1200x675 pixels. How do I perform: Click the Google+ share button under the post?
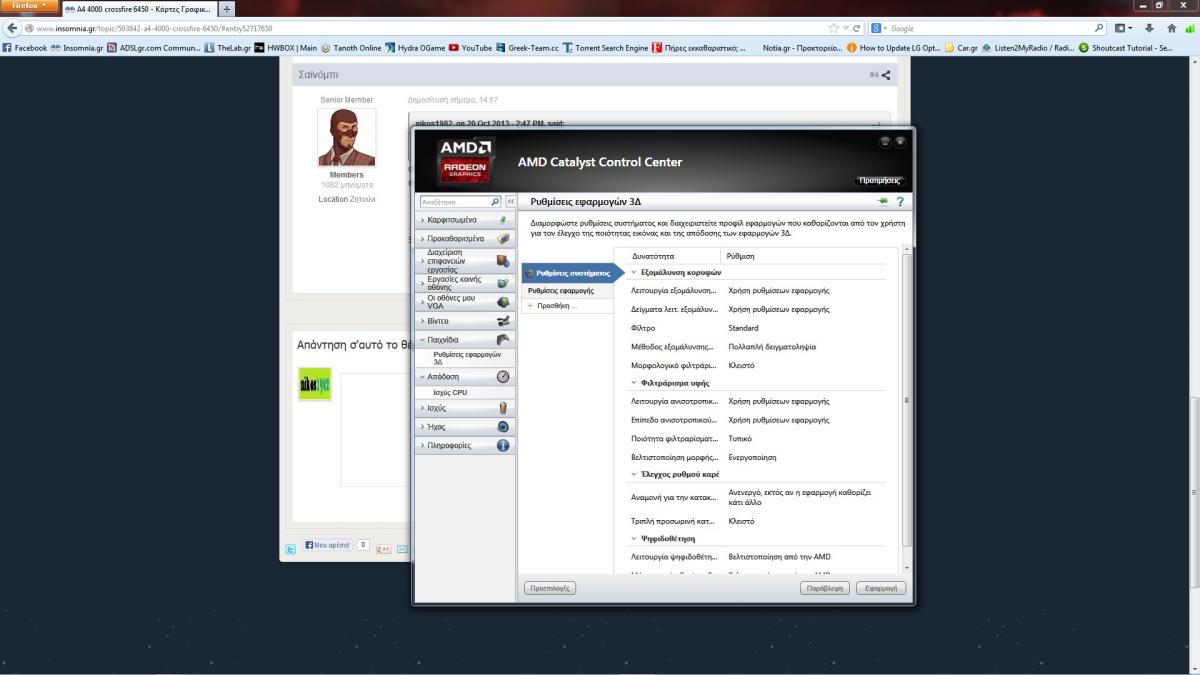click(x=382, y=549)
